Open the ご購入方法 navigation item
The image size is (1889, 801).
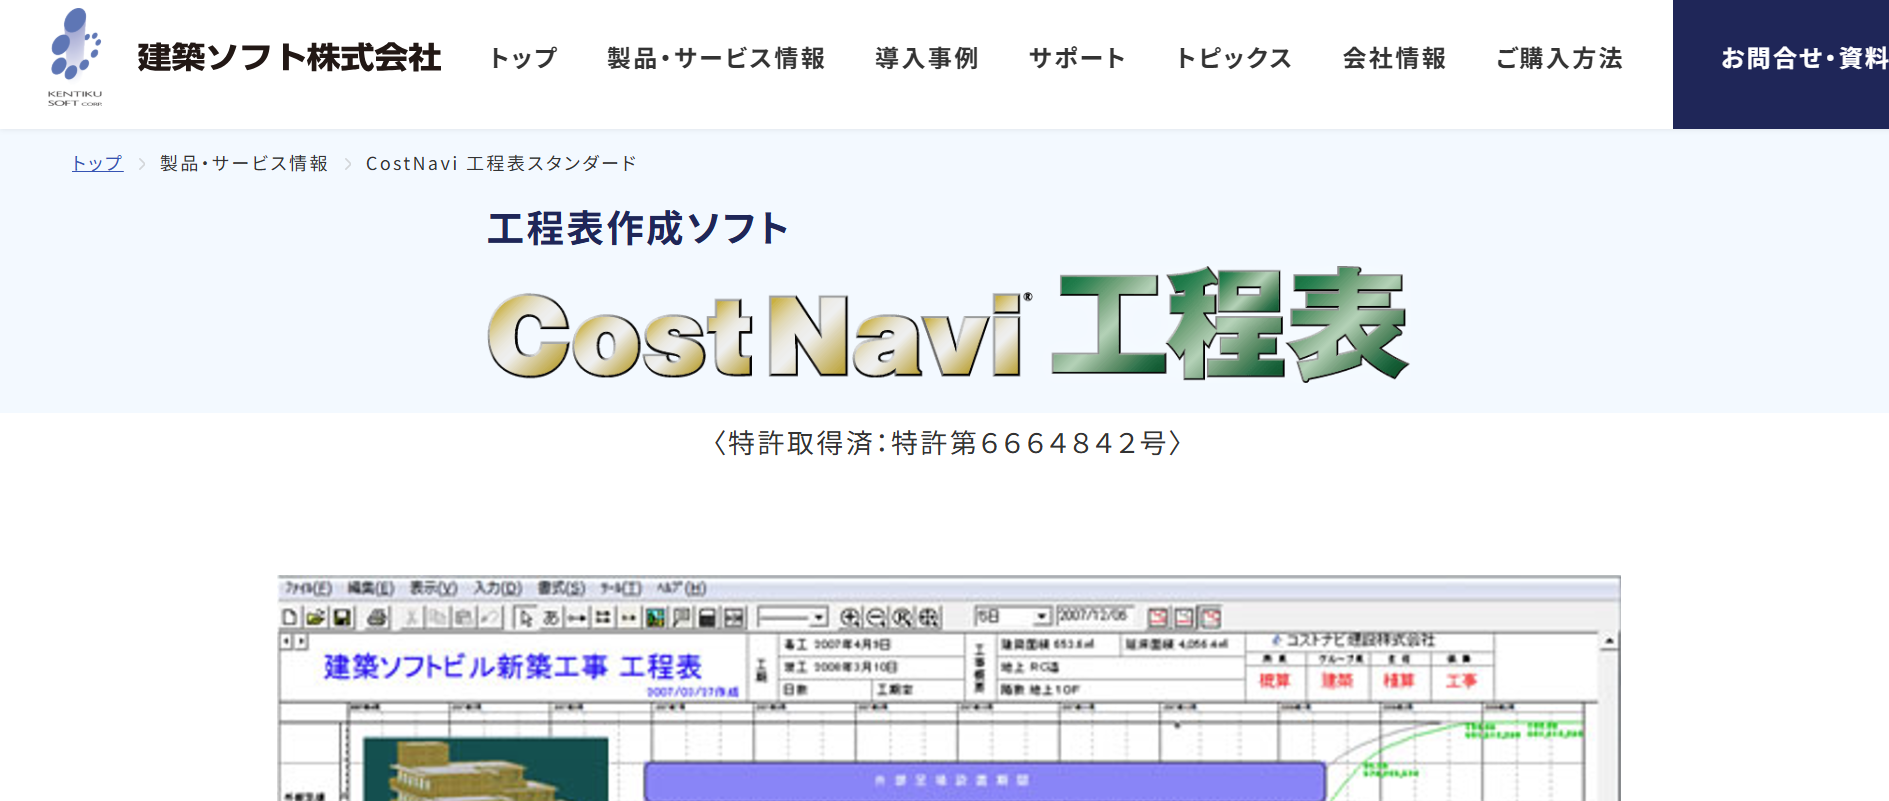(1559, 58)
